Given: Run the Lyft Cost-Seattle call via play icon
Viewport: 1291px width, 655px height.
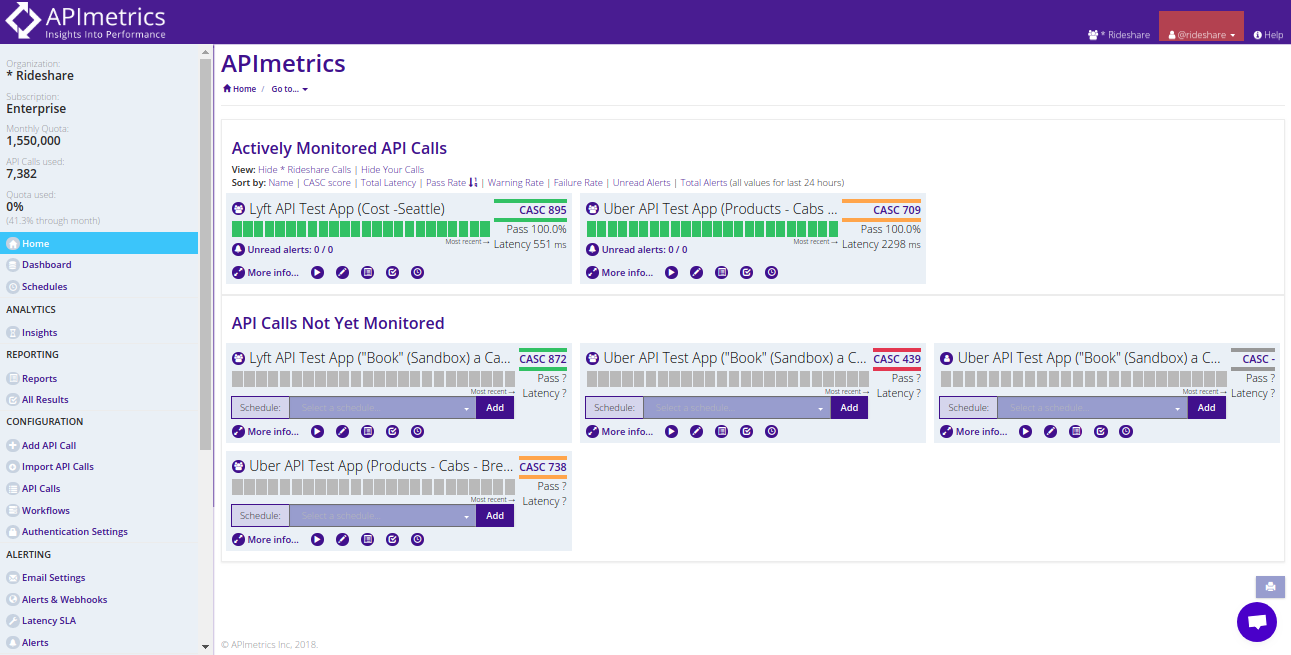Looking at the screenshot, I should (317, 272).
